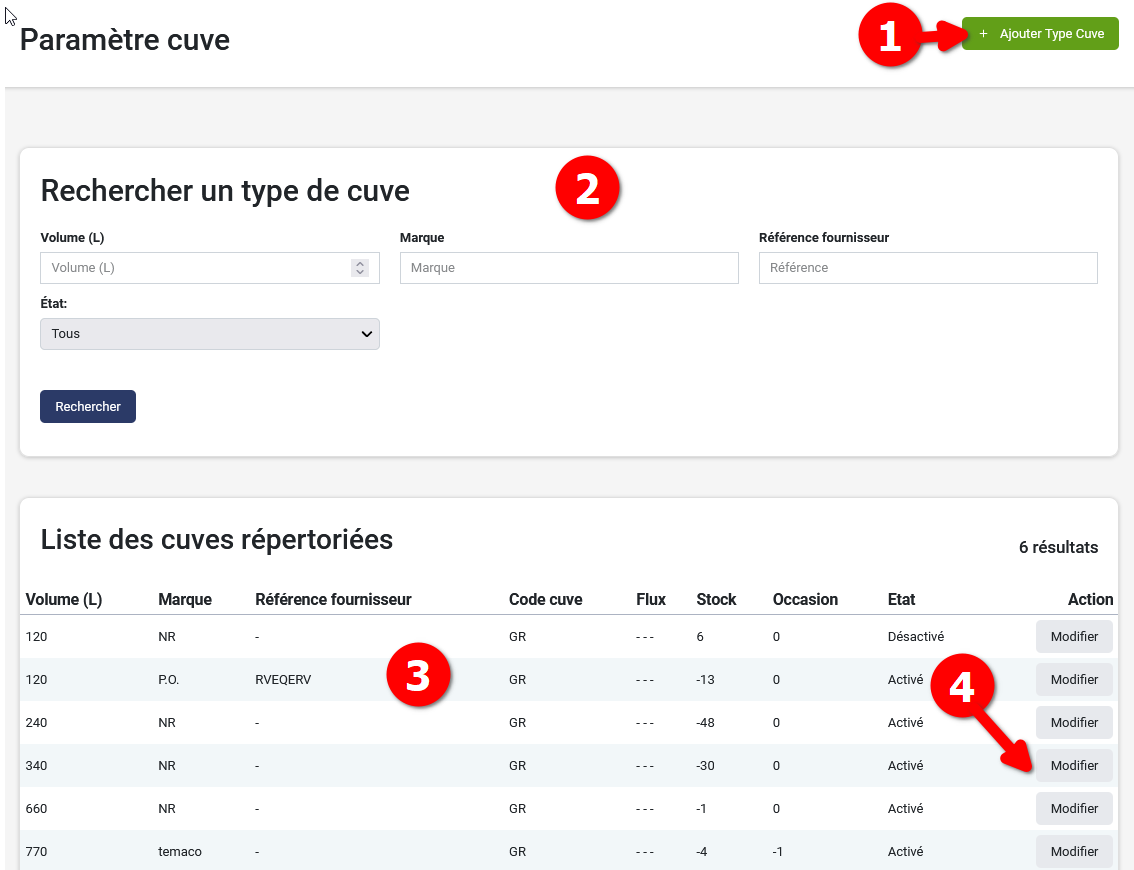Click Modifier on the Désactivé 120 L row

coord(1073,636)
